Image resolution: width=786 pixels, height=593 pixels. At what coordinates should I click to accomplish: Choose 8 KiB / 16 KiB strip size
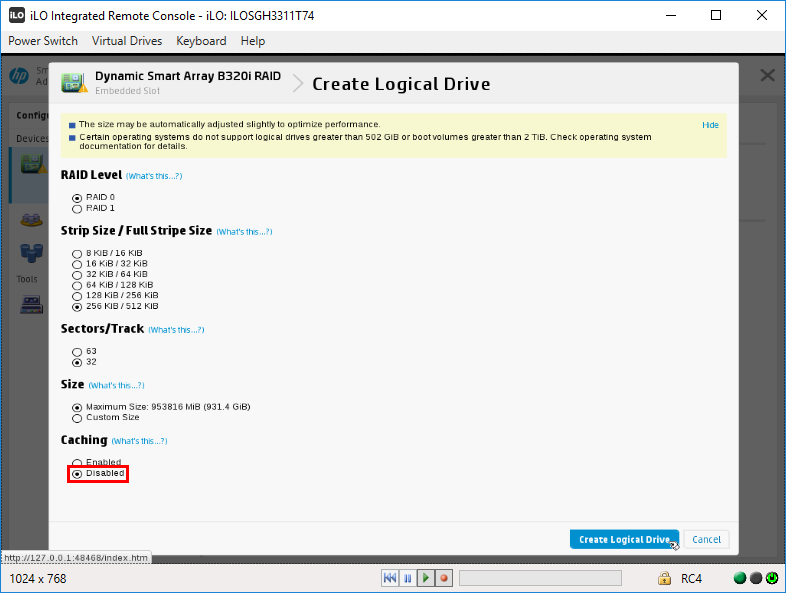pos(77,254)
